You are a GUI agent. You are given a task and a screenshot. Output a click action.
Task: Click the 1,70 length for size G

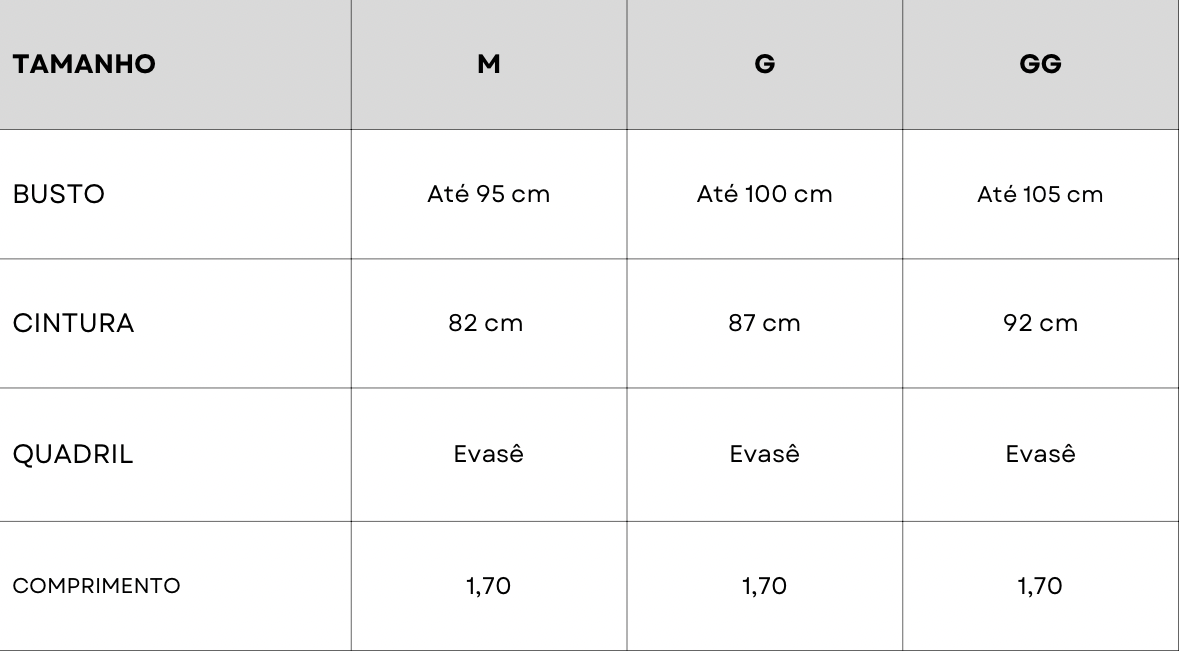pos(765,586)
